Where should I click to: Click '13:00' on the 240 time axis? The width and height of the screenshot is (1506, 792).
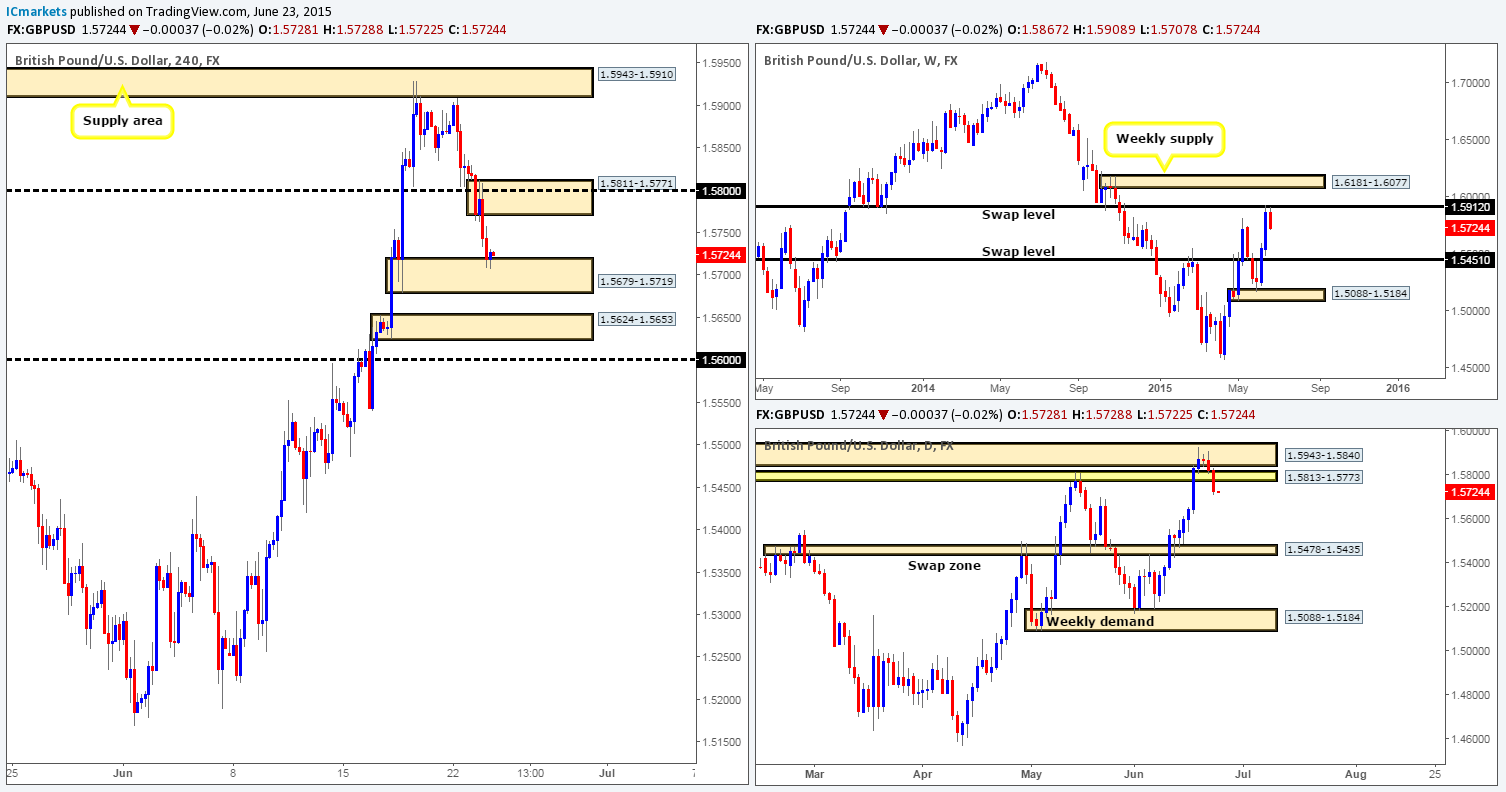click(x=530, y=772)
